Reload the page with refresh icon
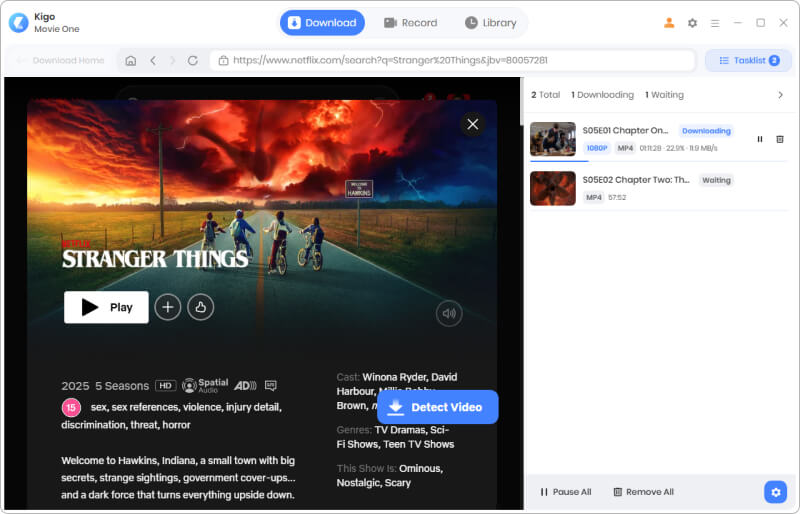800x514 pixels. (x=192, y=60)
